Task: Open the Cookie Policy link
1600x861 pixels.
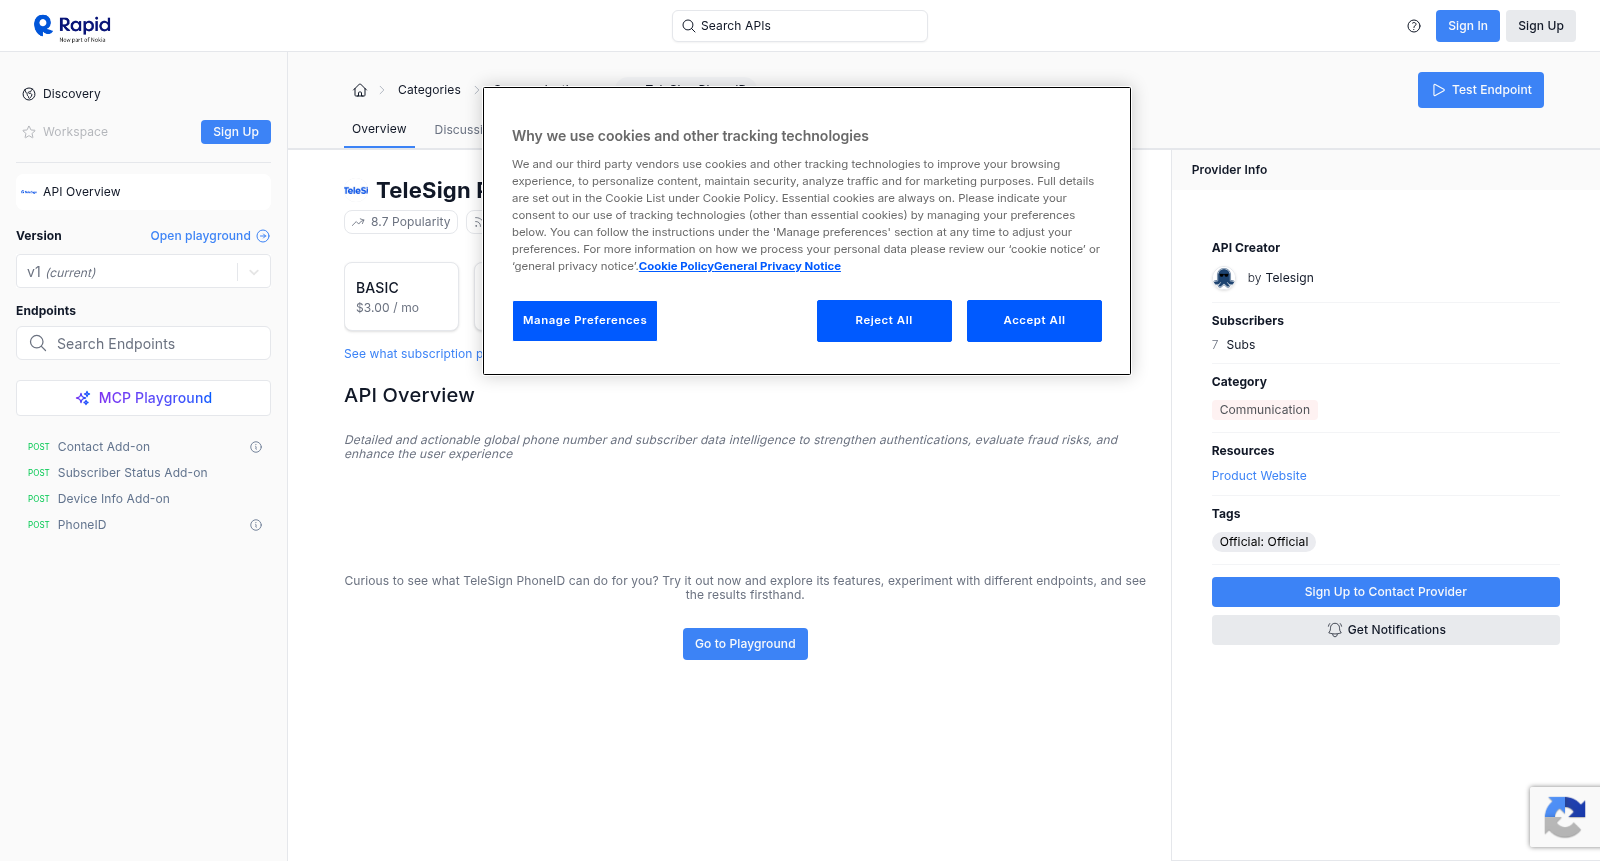Action: 676,266
